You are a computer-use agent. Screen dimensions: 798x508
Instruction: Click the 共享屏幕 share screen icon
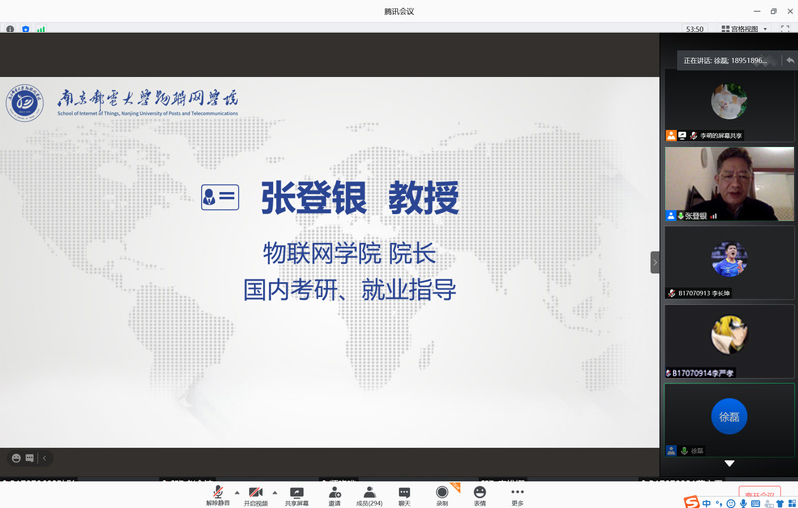point(297,494)
